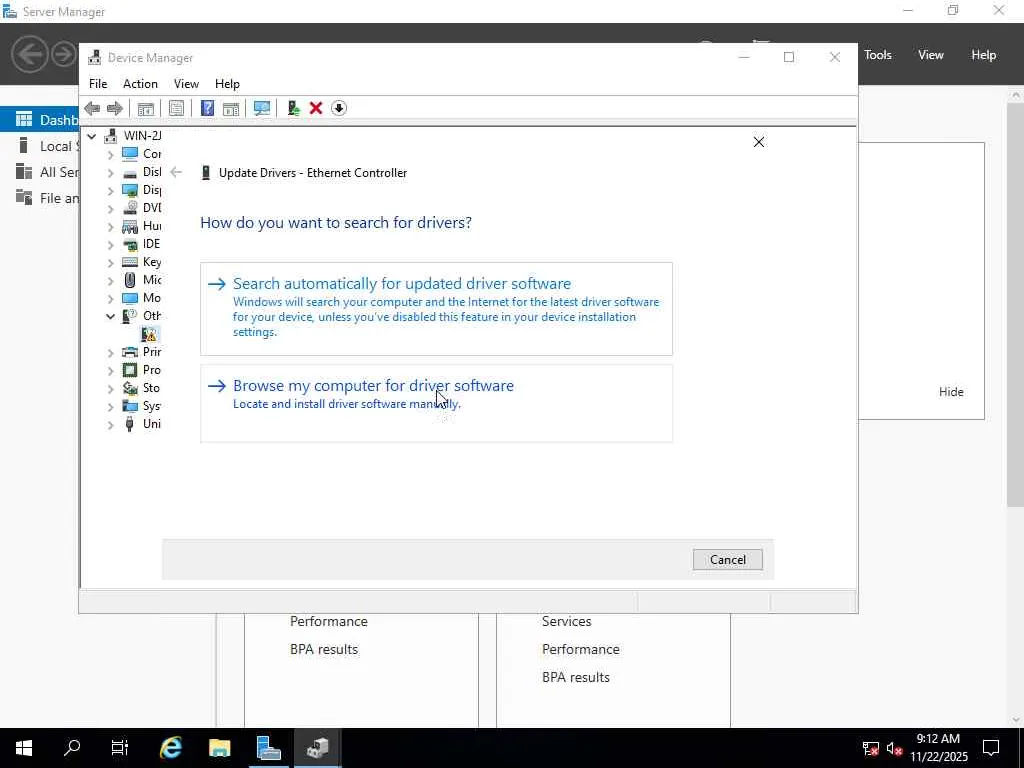Expand the Computer (Cor) tree chevron
Image resolution: width=1024 pixels, height=768 pixels.
point(110,154)
